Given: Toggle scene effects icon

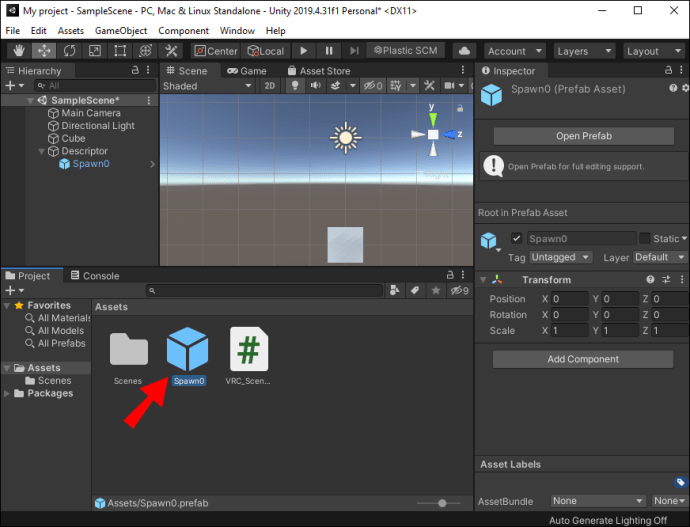Looking at the screenshot, I should pyautogui.click(x=336, y=85).
